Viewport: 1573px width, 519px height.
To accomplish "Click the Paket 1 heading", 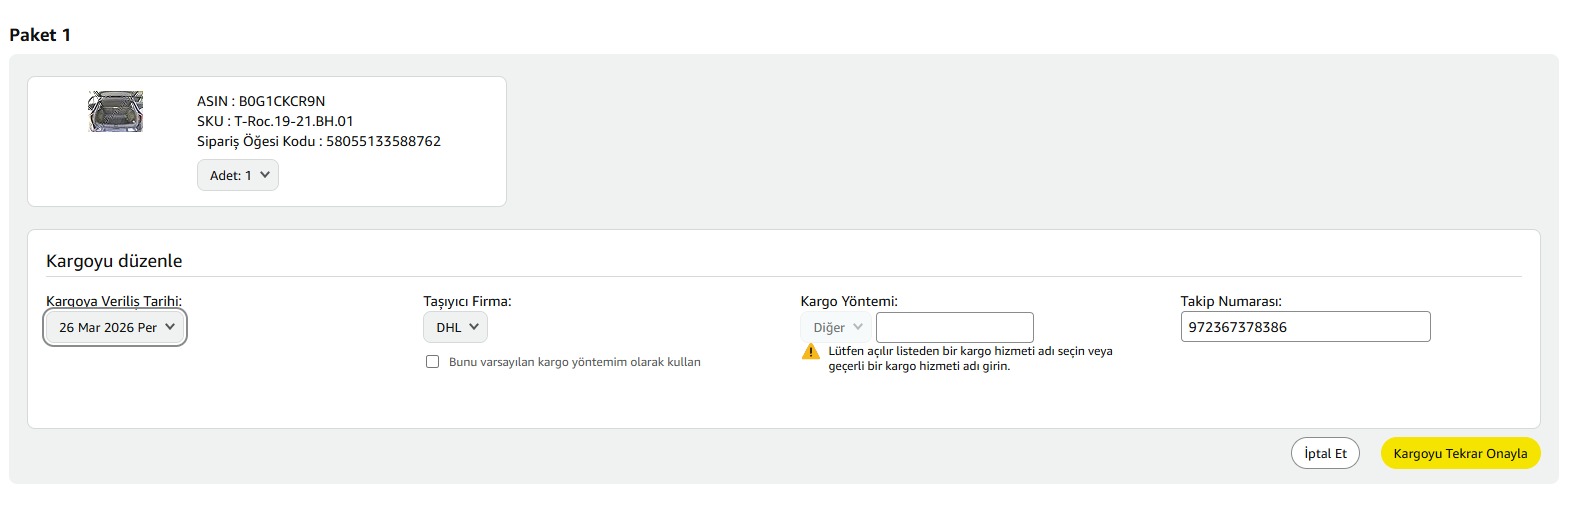I will [x=40, y=35].
